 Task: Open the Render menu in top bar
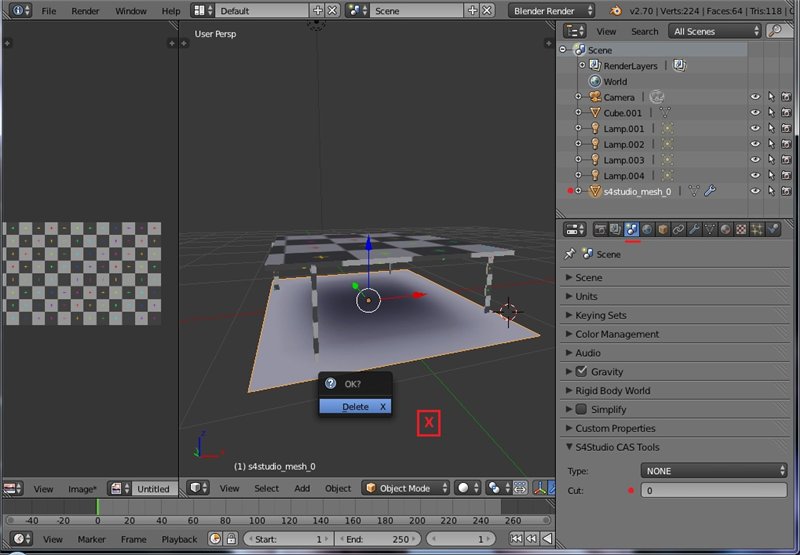[85, 10]
